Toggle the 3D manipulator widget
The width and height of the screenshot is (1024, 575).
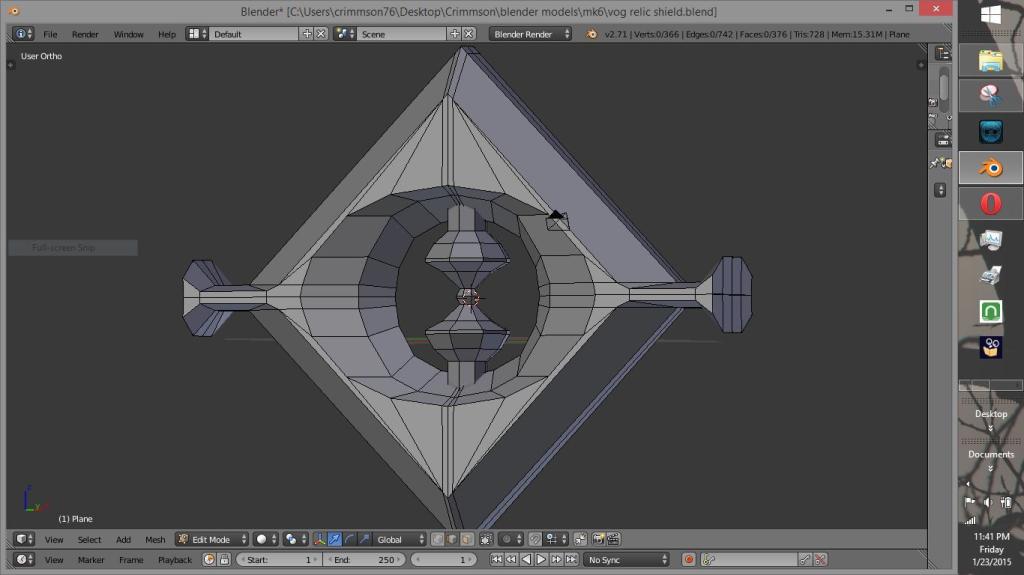click(x=319, y=539)
